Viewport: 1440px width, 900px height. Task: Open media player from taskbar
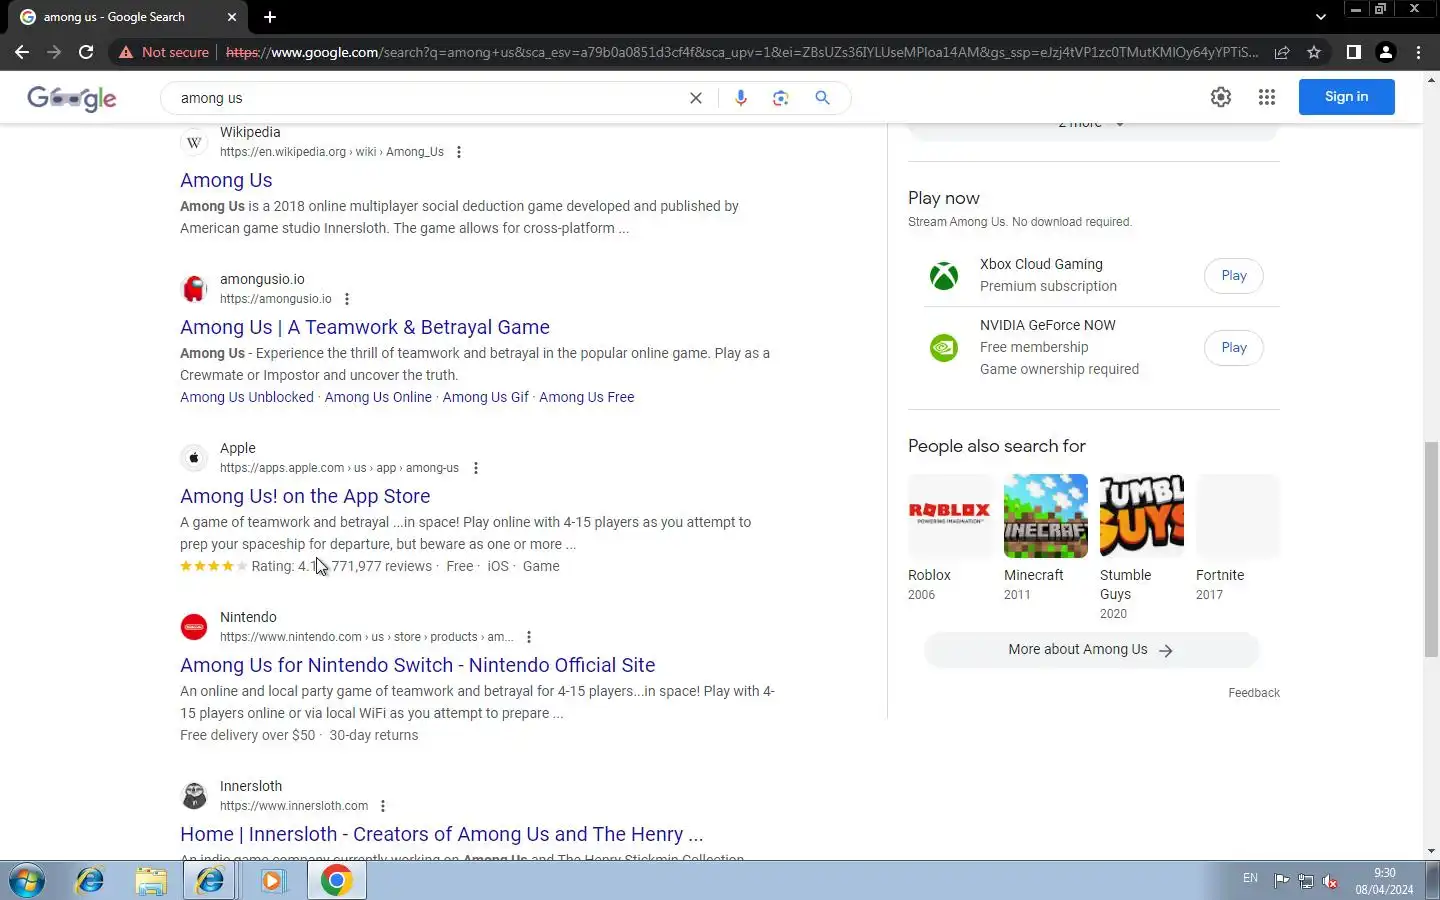(272, 881)
